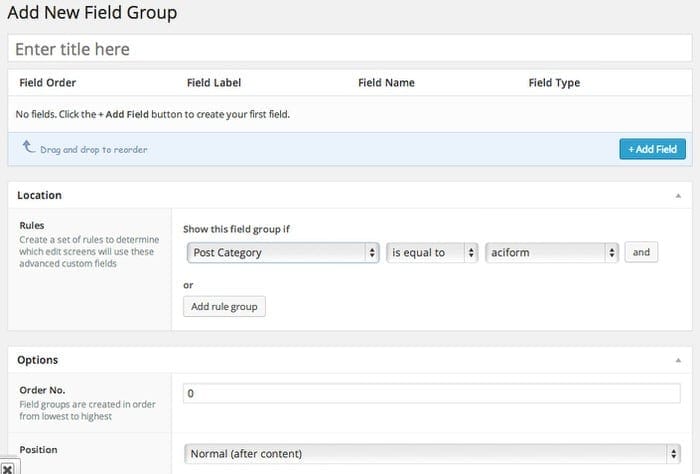Click the Location panel heading
This screenshot has height=474, width=700.
coord(39,195)
